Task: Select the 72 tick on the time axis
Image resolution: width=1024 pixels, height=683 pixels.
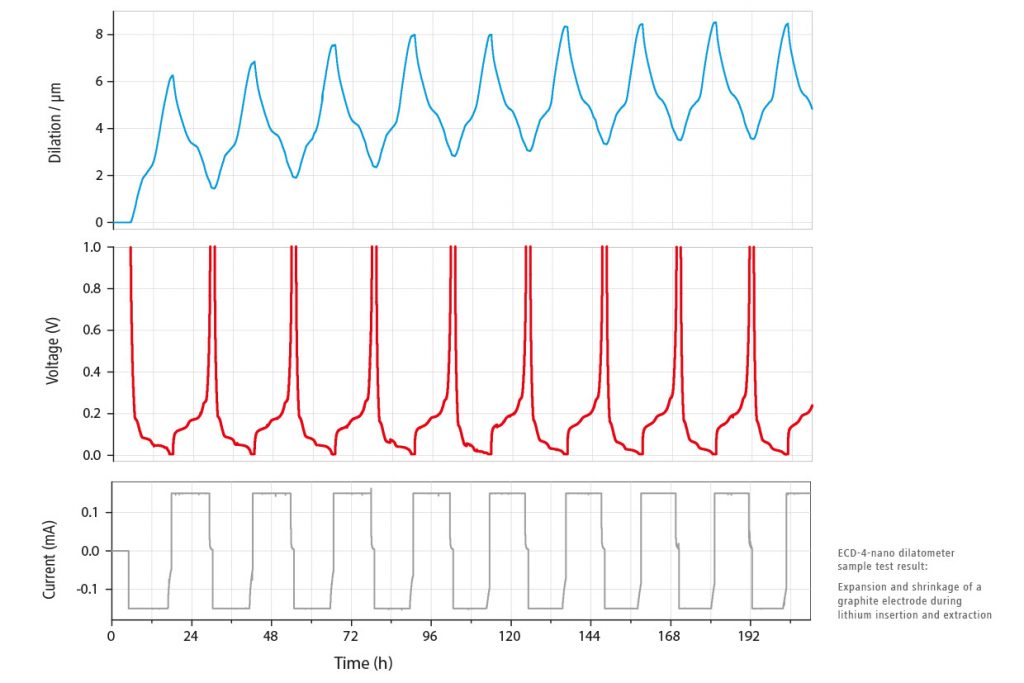Action: tap(350, 636)
